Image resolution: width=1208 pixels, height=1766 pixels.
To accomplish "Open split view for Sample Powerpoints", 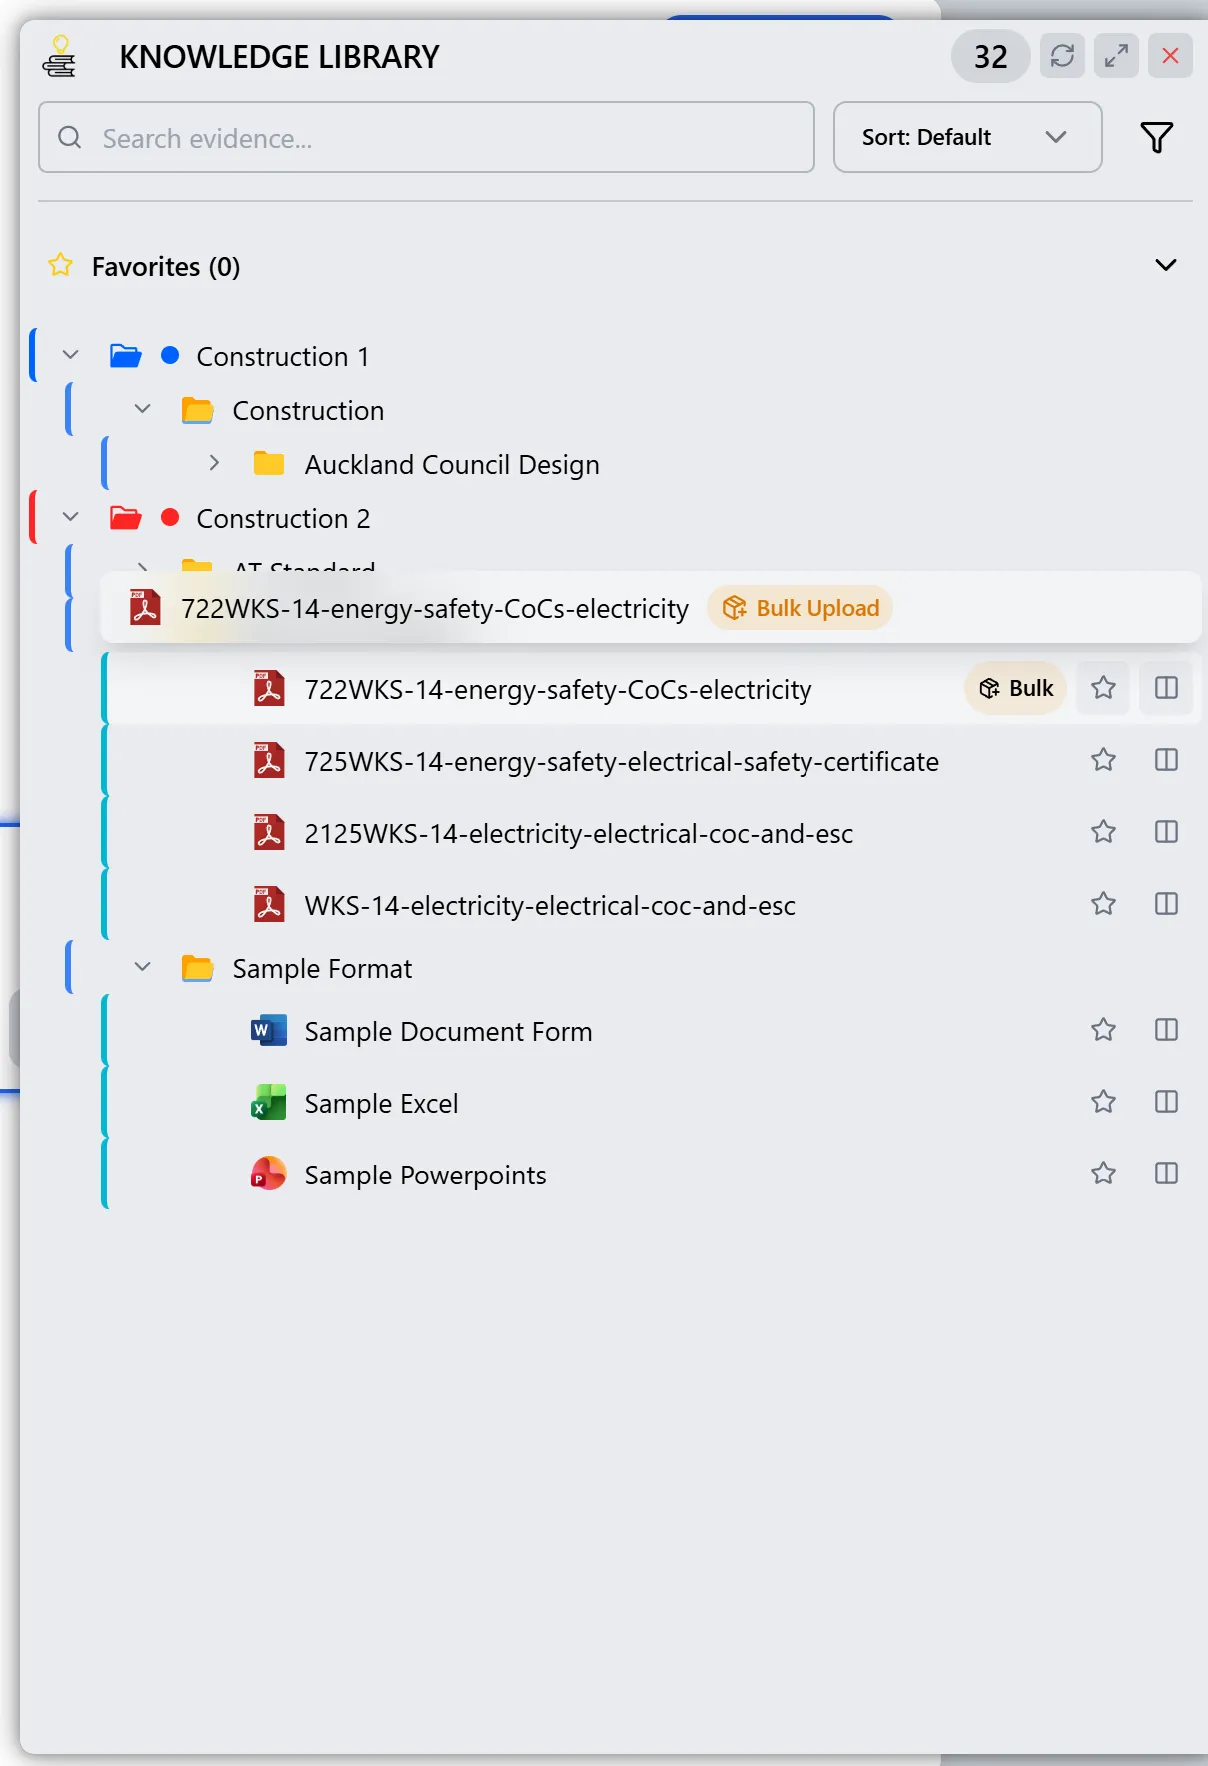I will pyautogui.click(x=1166, y=1174).
